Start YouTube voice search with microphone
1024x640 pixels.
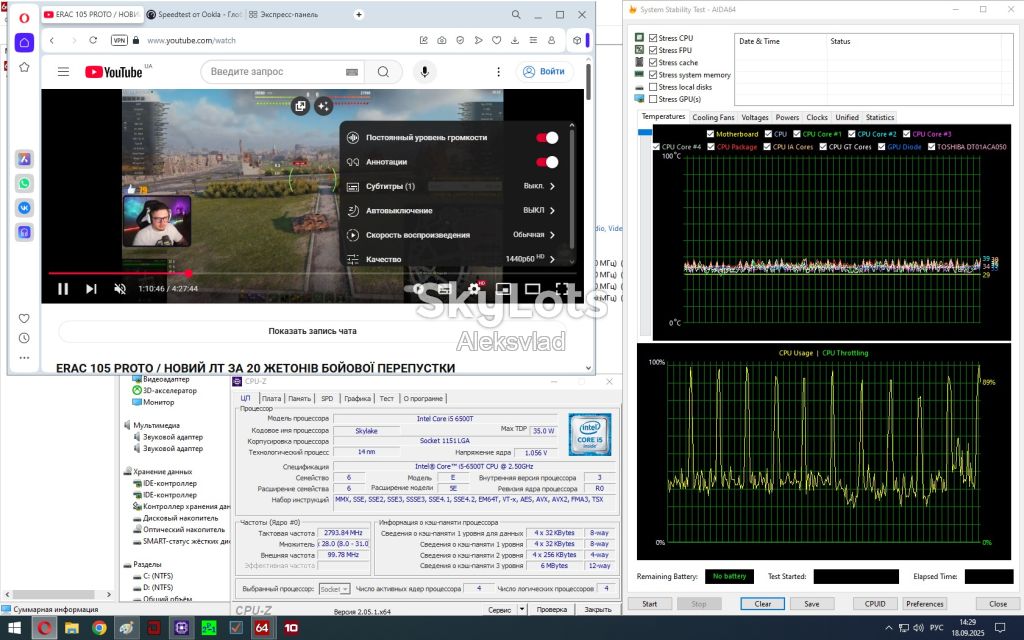[424, 72]
